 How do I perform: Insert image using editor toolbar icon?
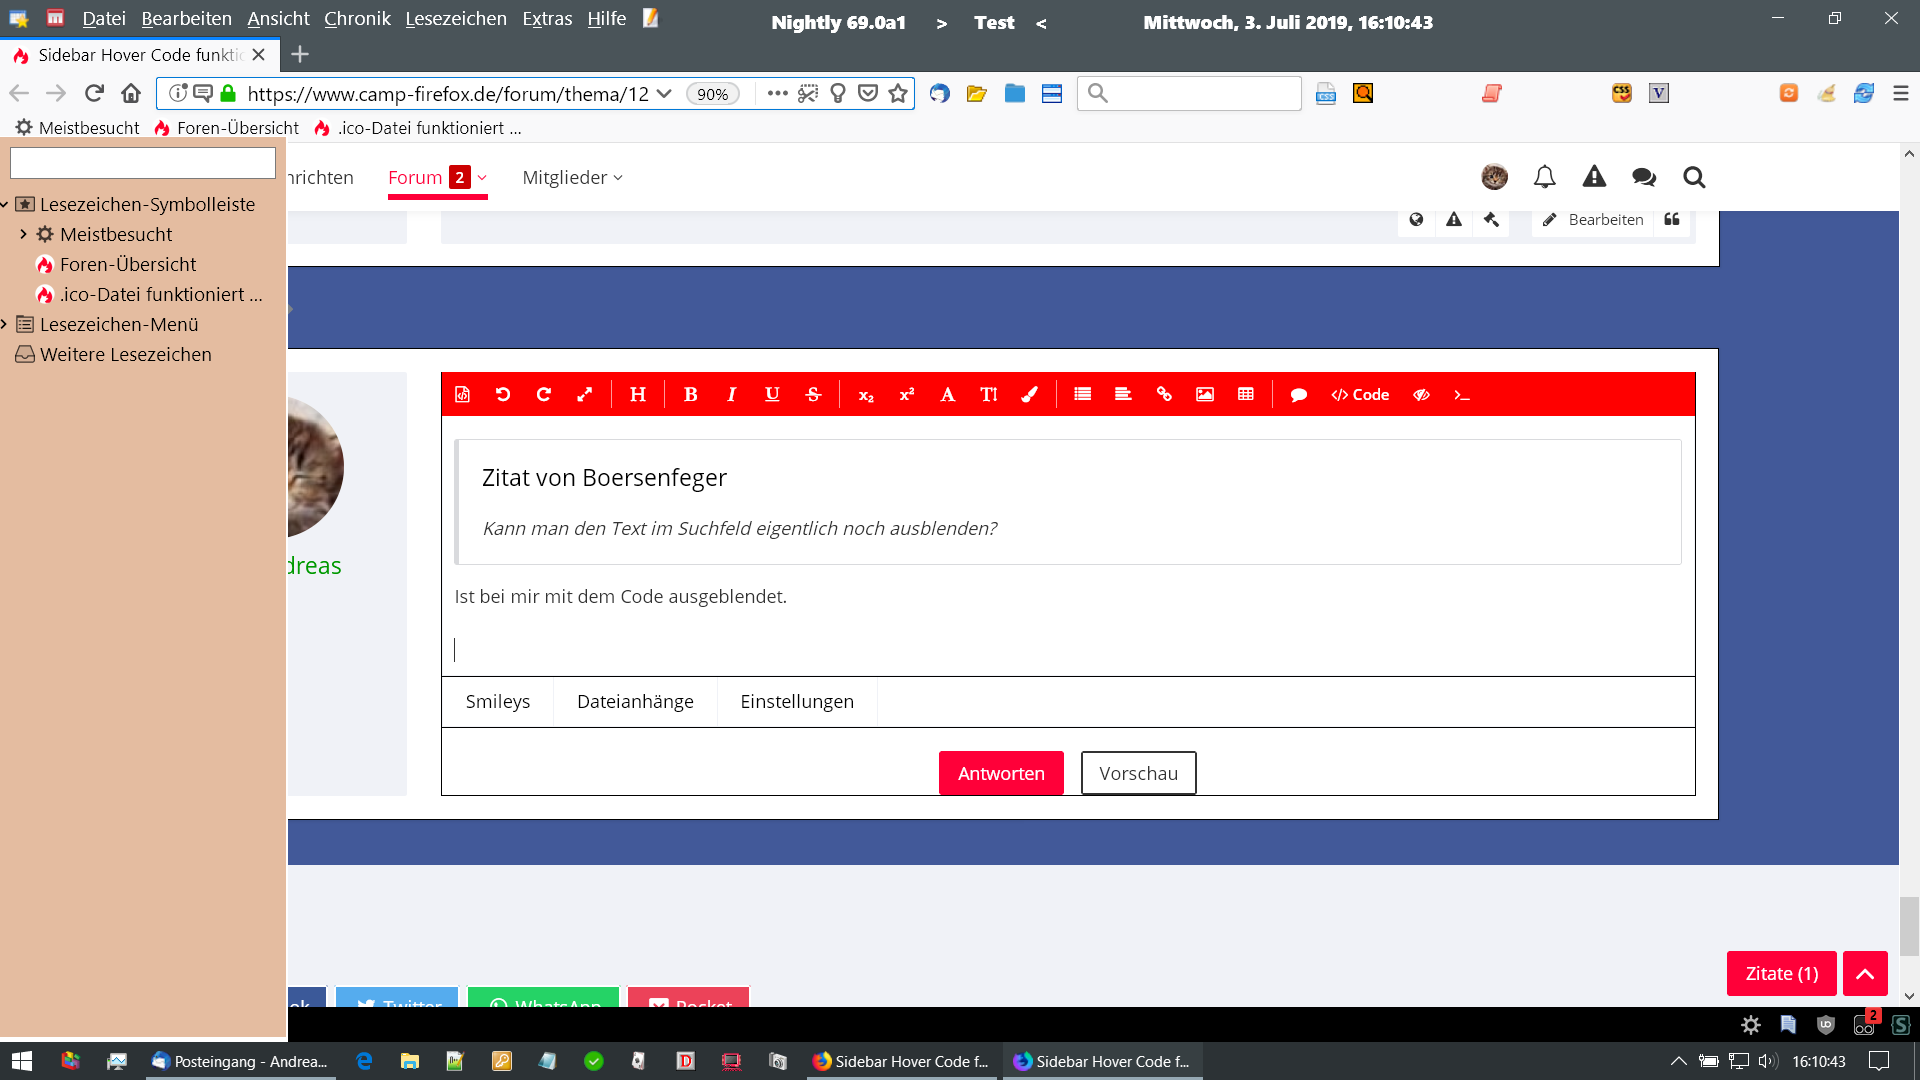coord(1205,394)
